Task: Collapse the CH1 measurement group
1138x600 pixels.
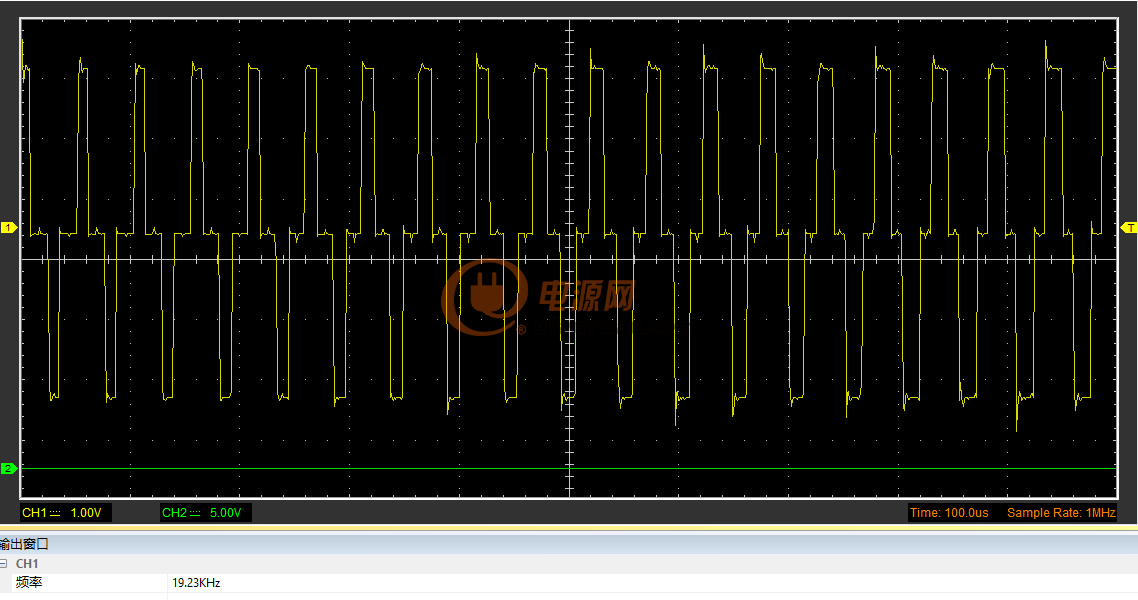Action: click(4, 564)
